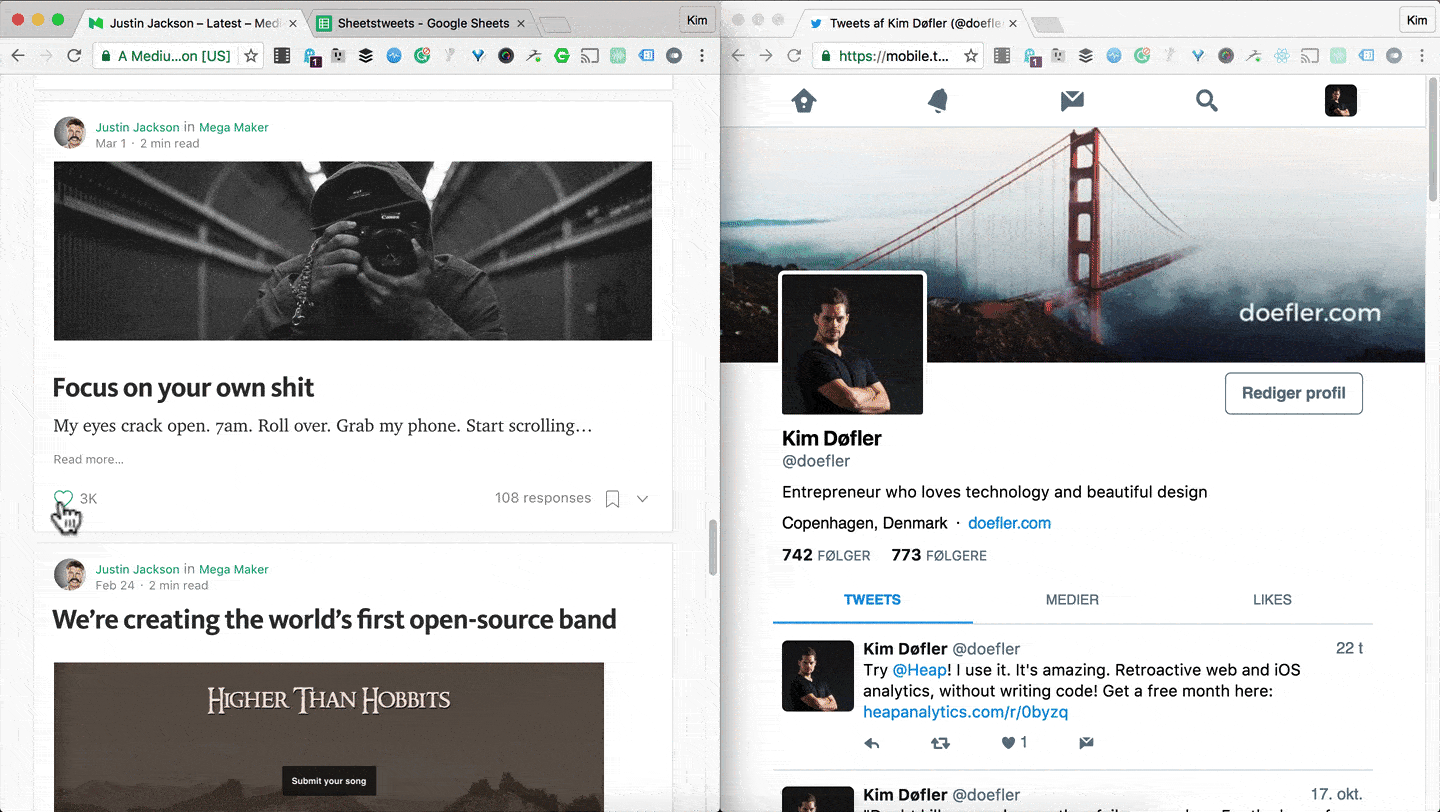Select the 'Tweets af Kim Døfler' browser tab
The image size is (1440, 812).
(x=913, y=23)
